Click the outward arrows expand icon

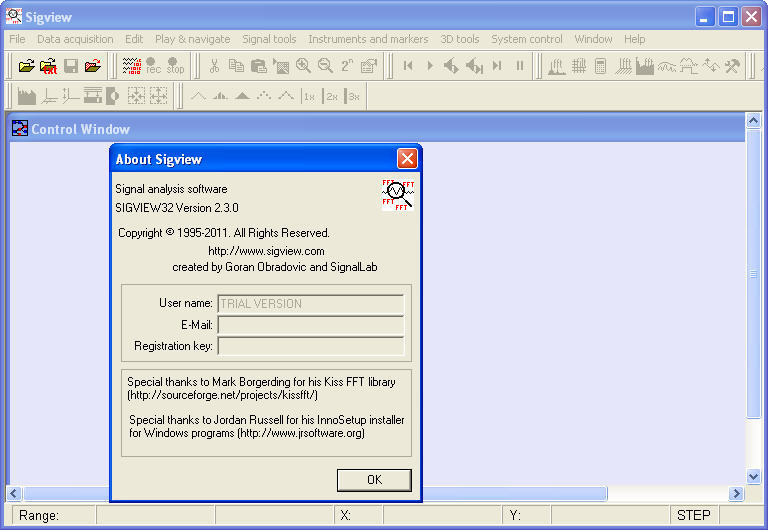point(158,96)
